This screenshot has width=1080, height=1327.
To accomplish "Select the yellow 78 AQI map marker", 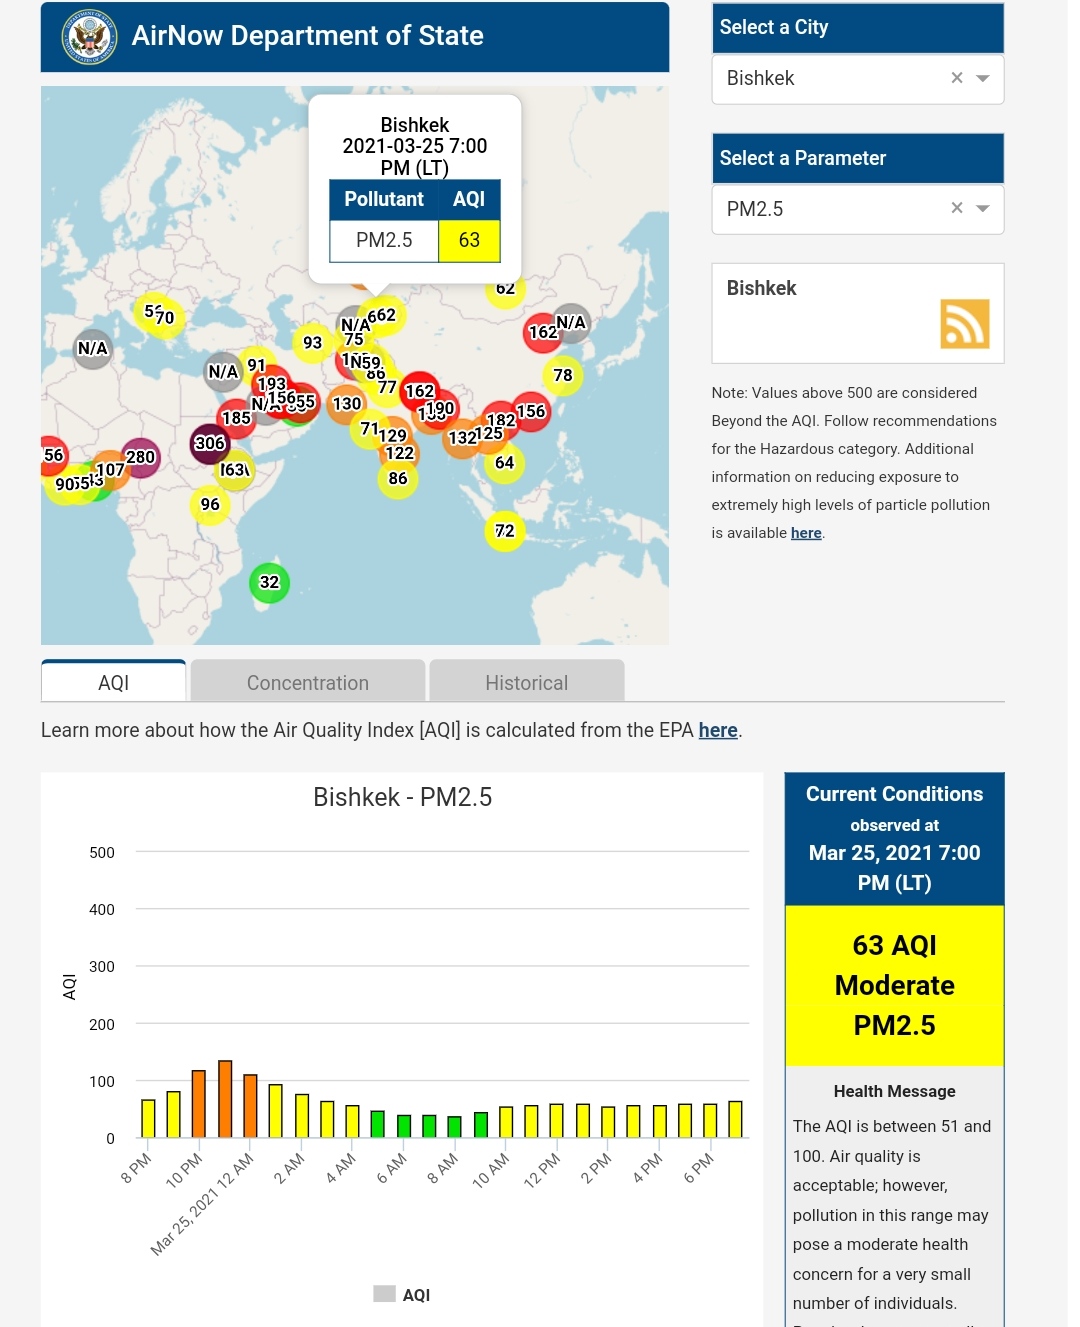I will 563,375.
